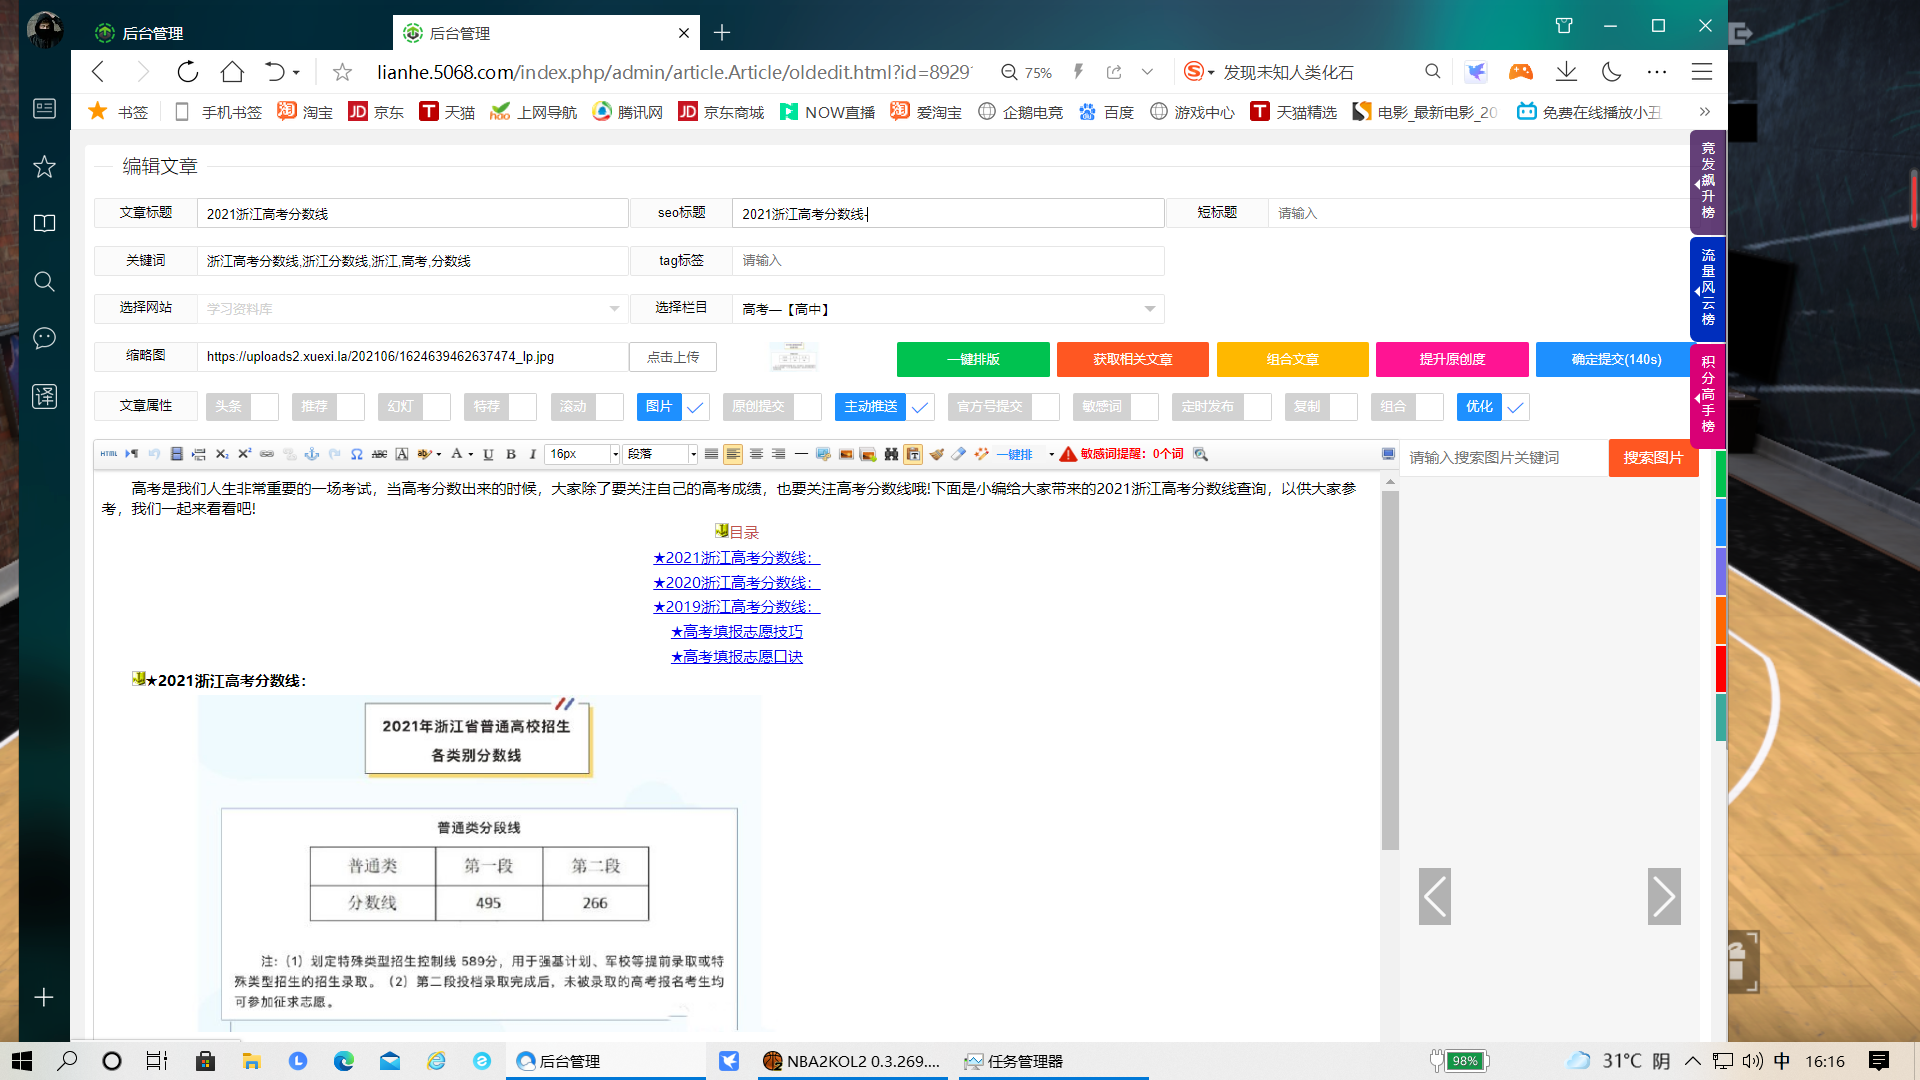Click the 缩略图 image thumbnail preview
Viewport: 1920px width, 1080px height.
pyautogui.click(x=793, y=357)
